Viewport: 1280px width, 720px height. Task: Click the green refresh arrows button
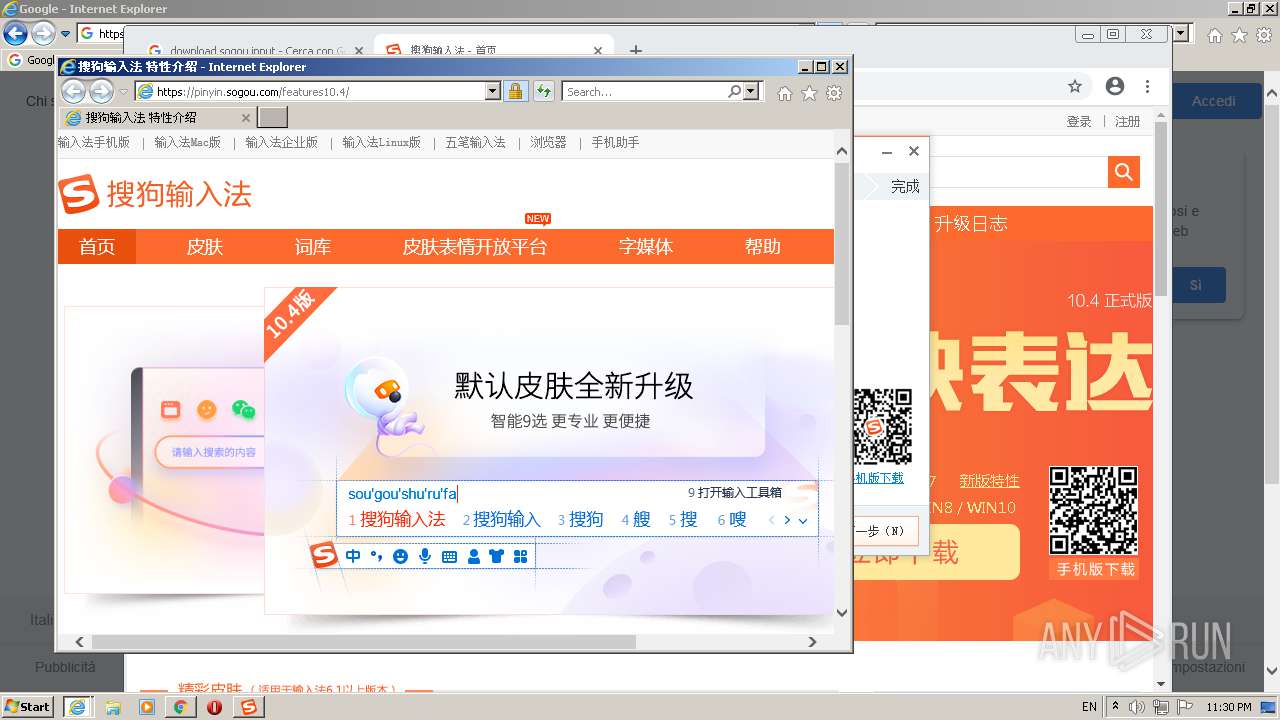543,91
